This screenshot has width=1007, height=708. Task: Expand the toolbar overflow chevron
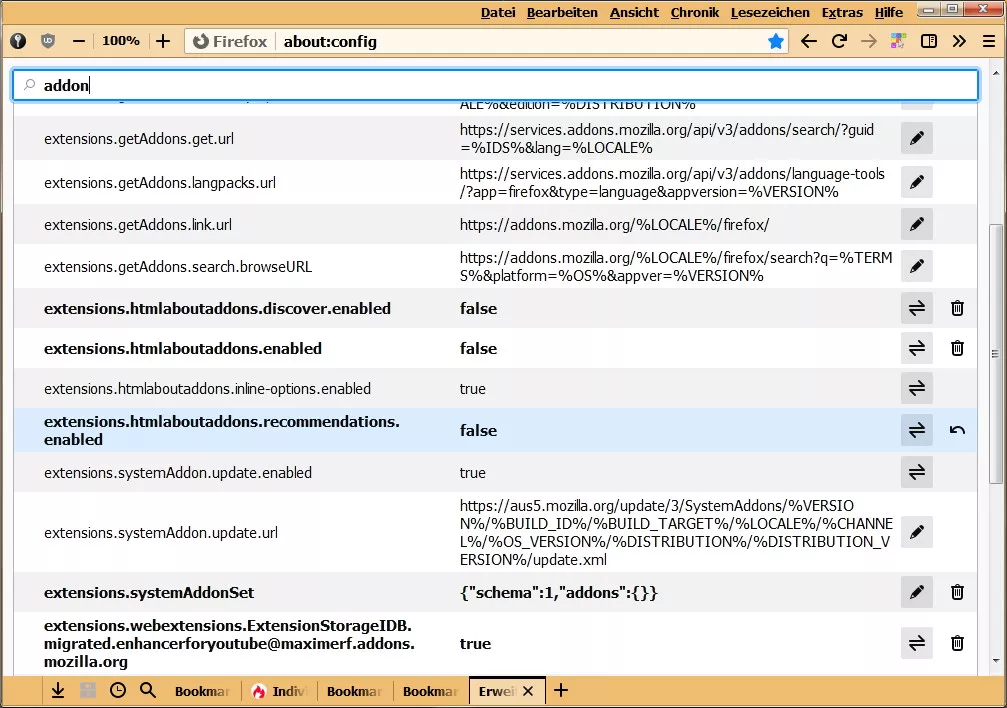959,41
